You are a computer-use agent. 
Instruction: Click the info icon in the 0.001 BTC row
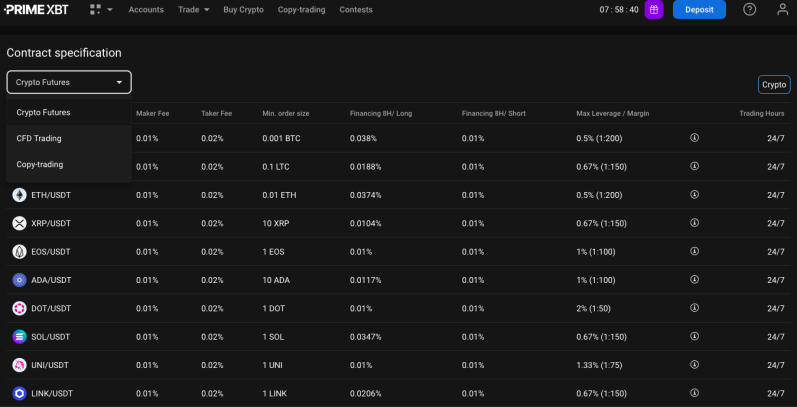coord(694,138)
